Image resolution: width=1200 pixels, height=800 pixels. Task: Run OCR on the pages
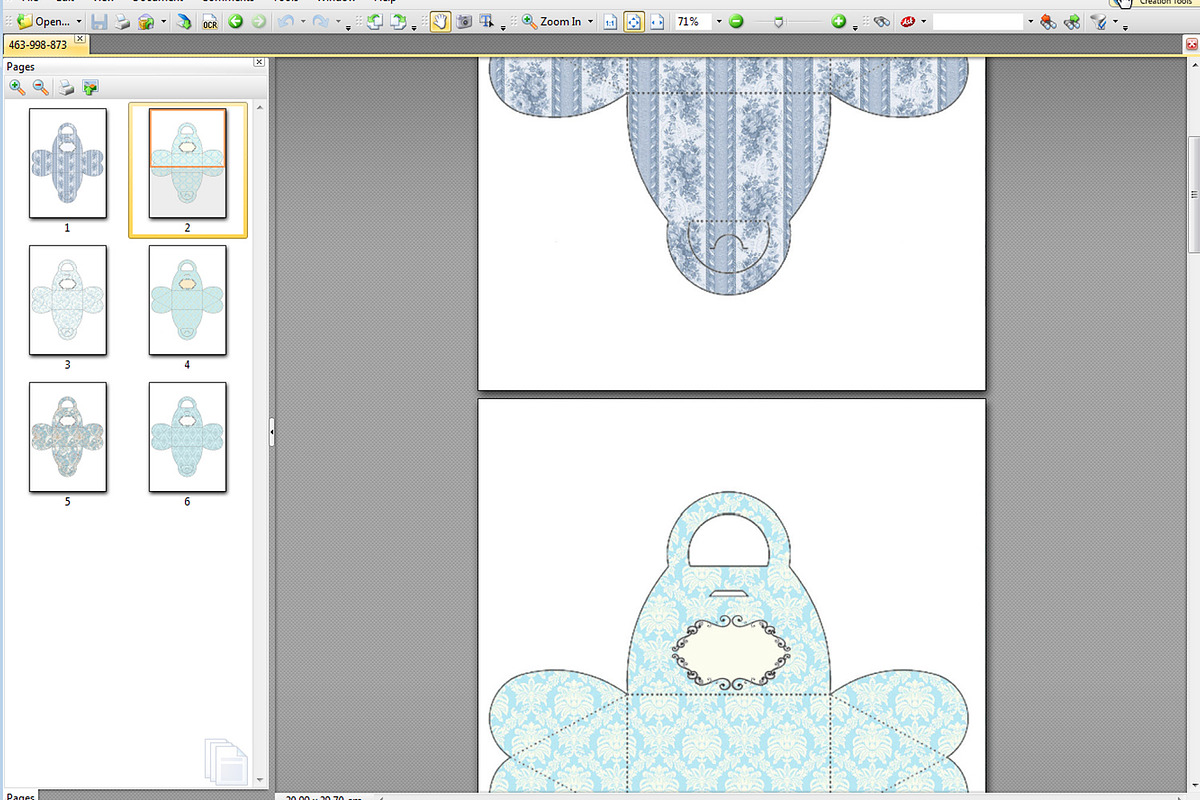pyautogui.click(x=210, y=21)
